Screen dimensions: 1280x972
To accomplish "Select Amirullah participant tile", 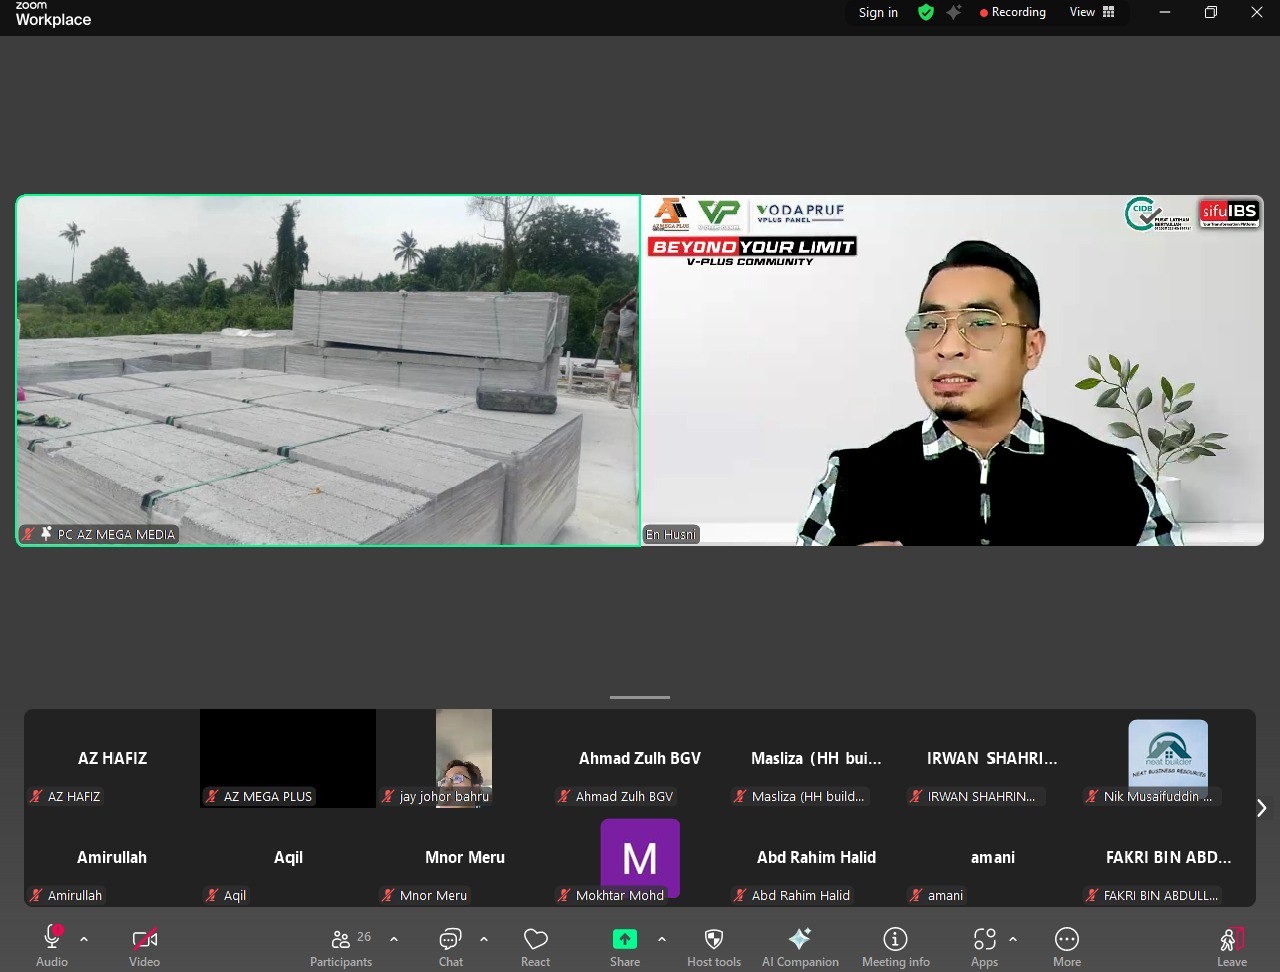I will (x=112, y=857).
